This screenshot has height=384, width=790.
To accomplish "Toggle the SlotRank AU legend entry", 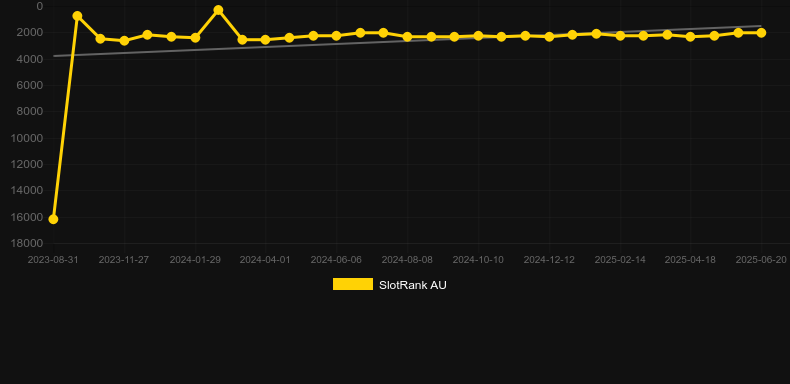I will [389, 285].
